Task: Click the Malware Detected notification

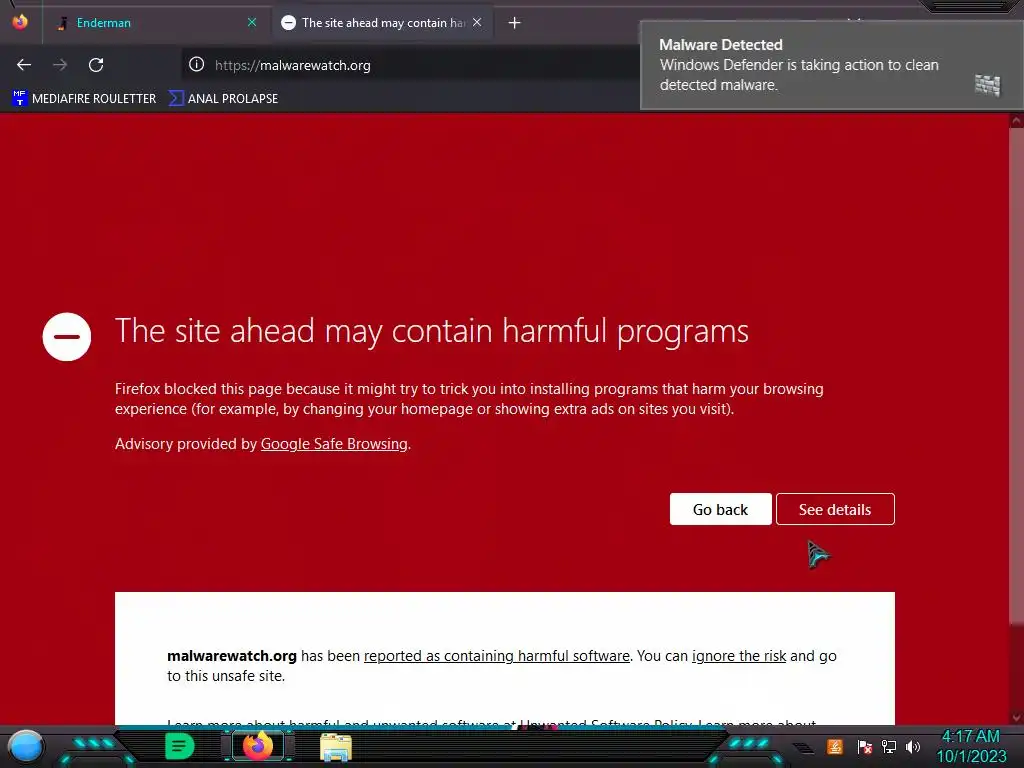Action: click(831, 65)
